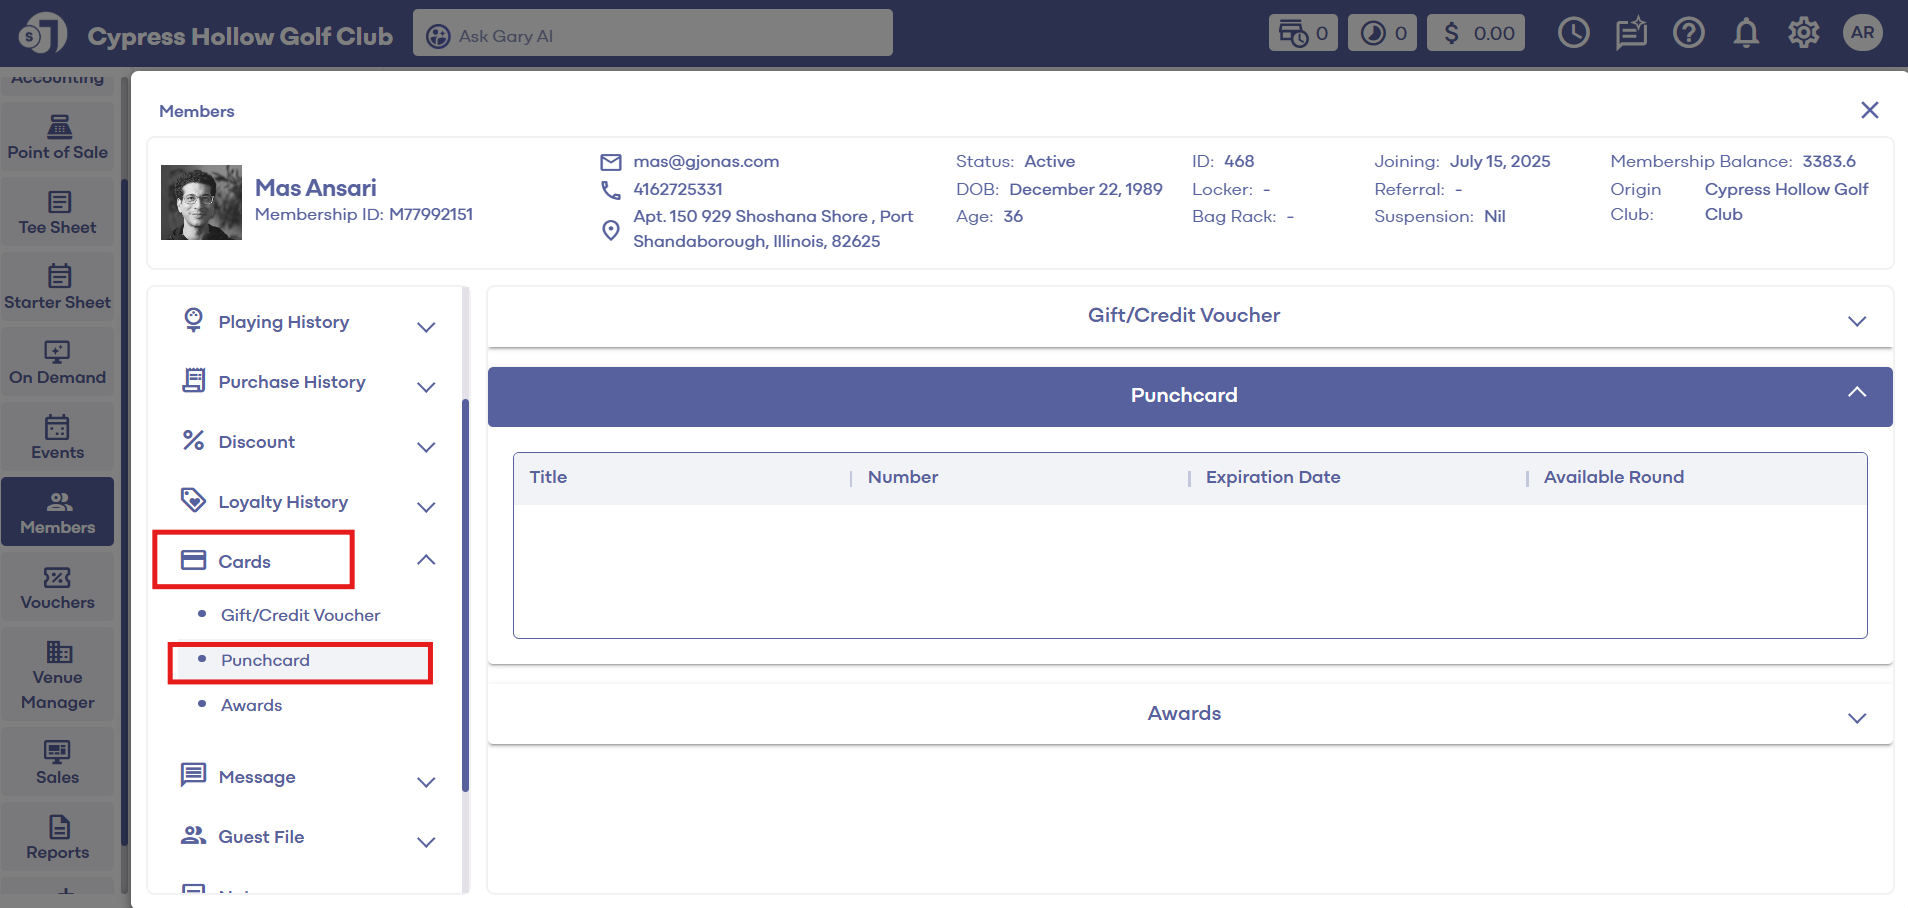
Task: Click the help question mark icon
Action: (x=1688, y=33)
